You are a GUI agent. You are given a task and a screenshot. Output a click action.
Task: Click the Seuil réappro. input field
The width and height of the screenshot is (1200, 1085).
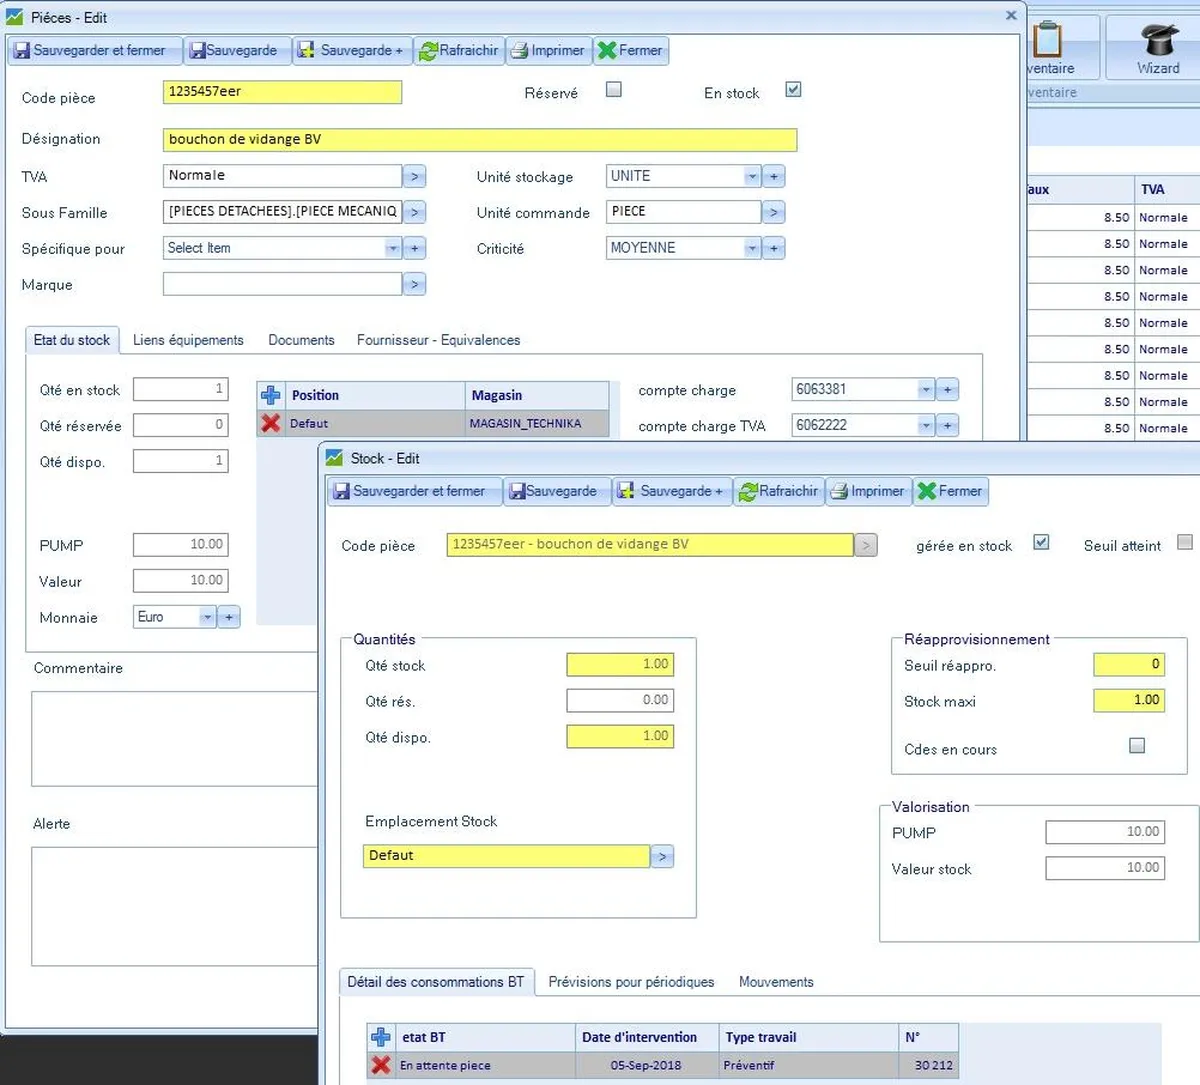(x=1129, y=664)
